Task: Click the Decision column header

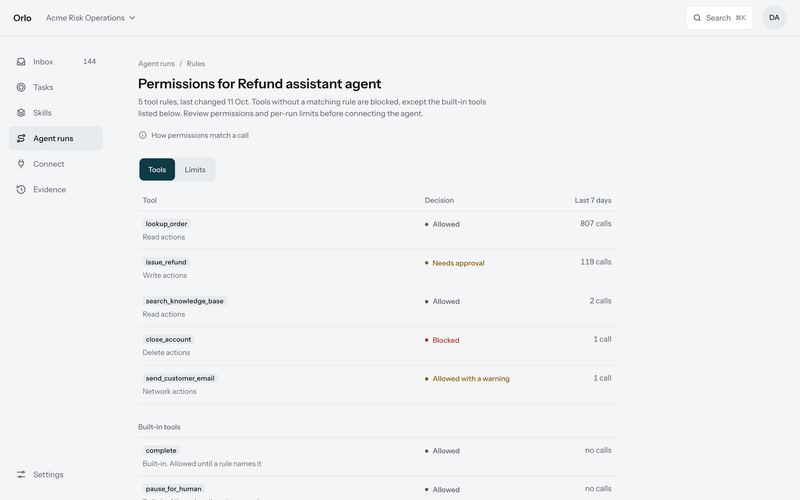Action: pos(439,201)
